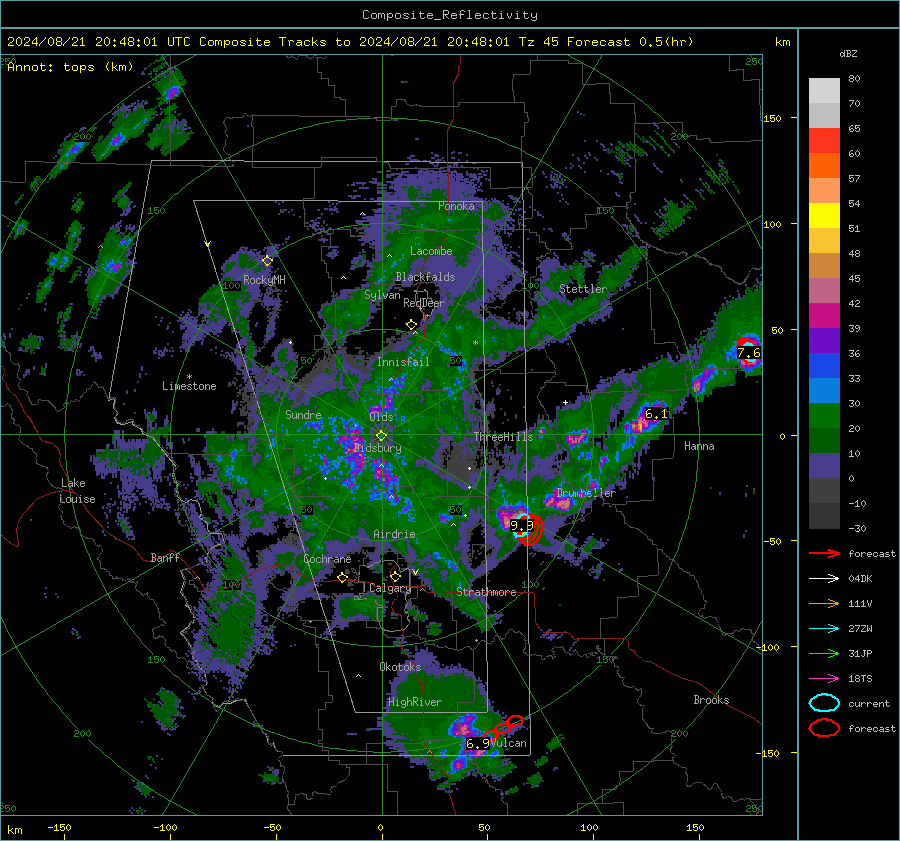The width and height of the screenshot is (900, 841).
Task: Click the red swatch below 65 dBZ
Action: point(824,140)
